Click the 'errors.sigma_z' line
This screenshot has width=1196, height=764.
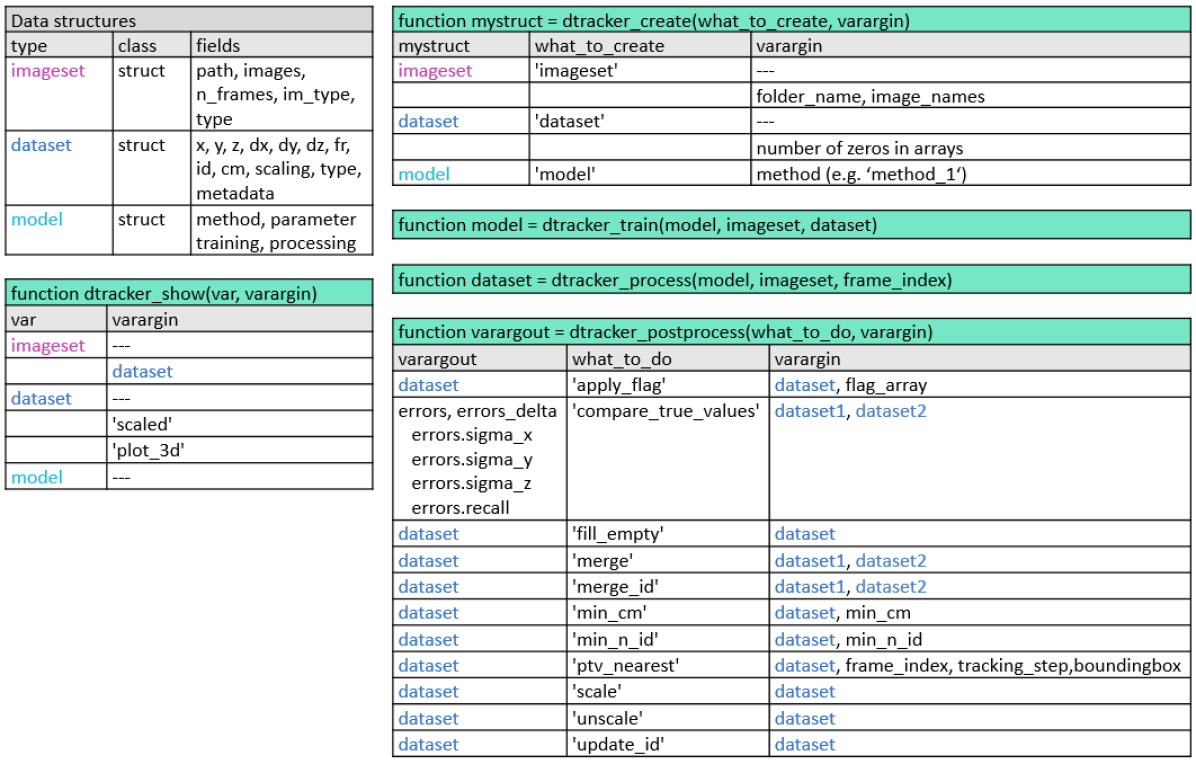click(x=471, y=483)
